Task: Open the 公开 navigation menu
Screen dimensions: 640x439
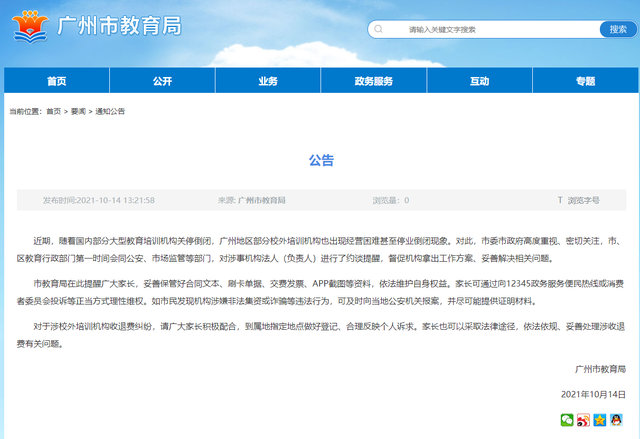Action: point(163,81)
